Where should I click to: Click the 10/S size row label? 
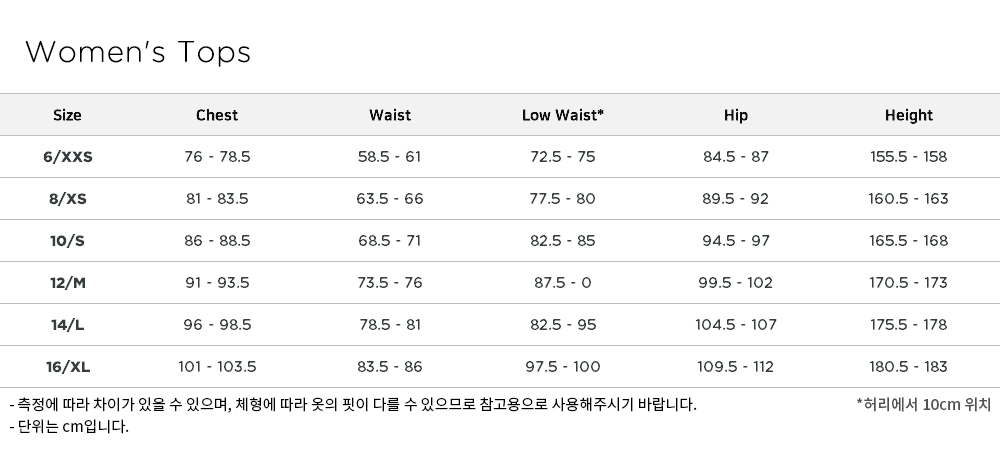click(x=67, y=241)
